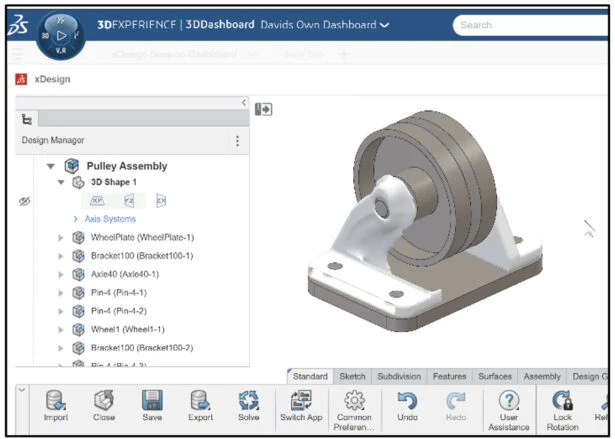The width and height of the screenshot is (615, 439).
Task: Click the Import icon in the toolbar
Action: point(56,402)
